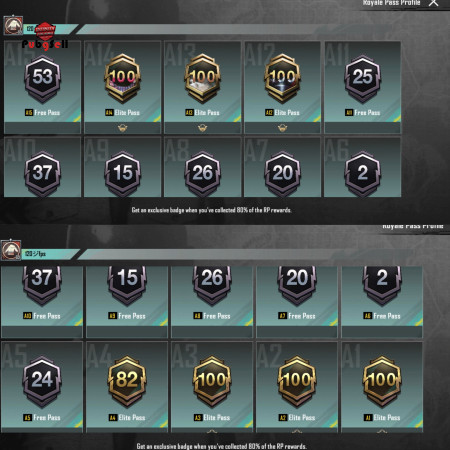Select the A9 card showing 15 in top panel
The height and width of the screenshot is (450, 450).
coord(123,167)
